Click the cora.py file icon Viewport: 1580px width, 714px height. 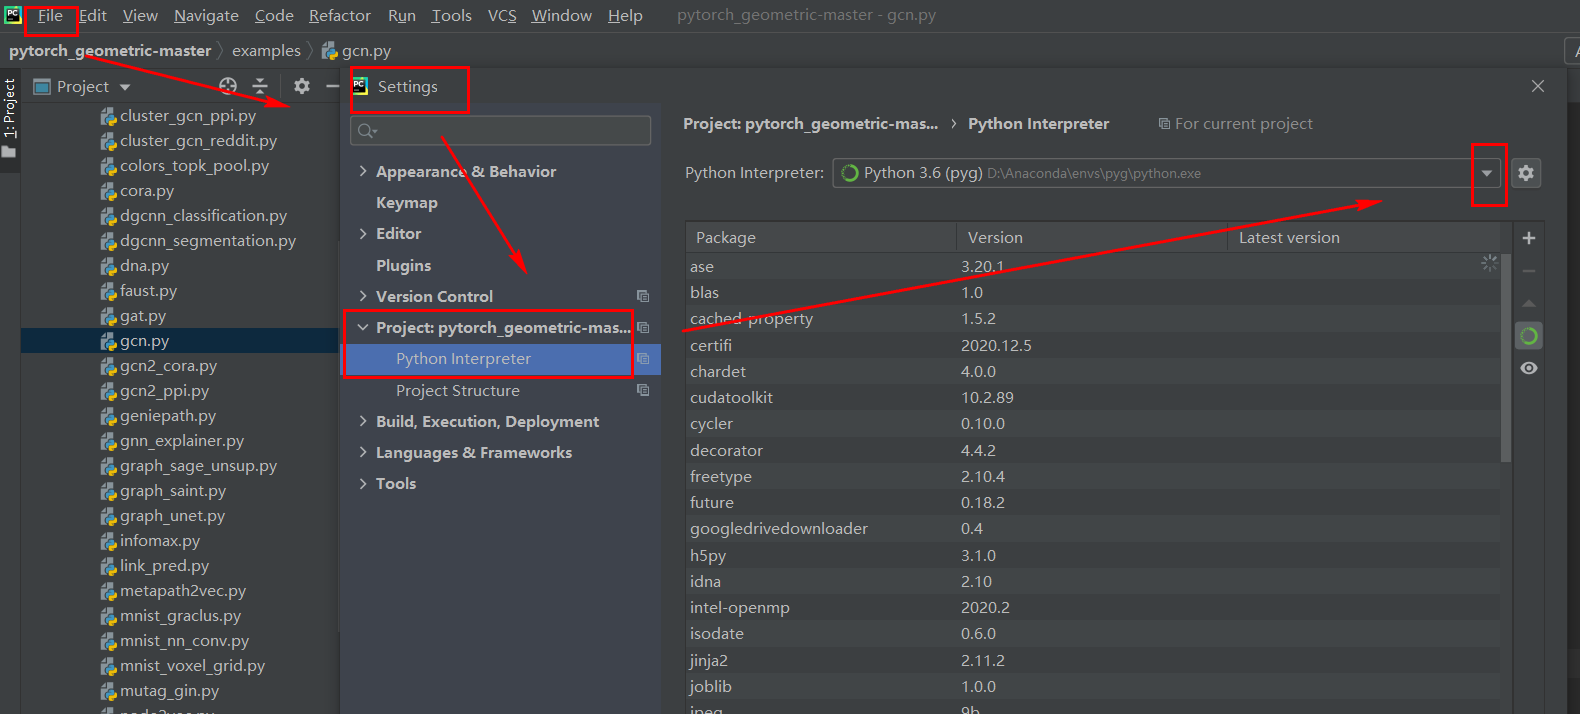coord(108,191)
